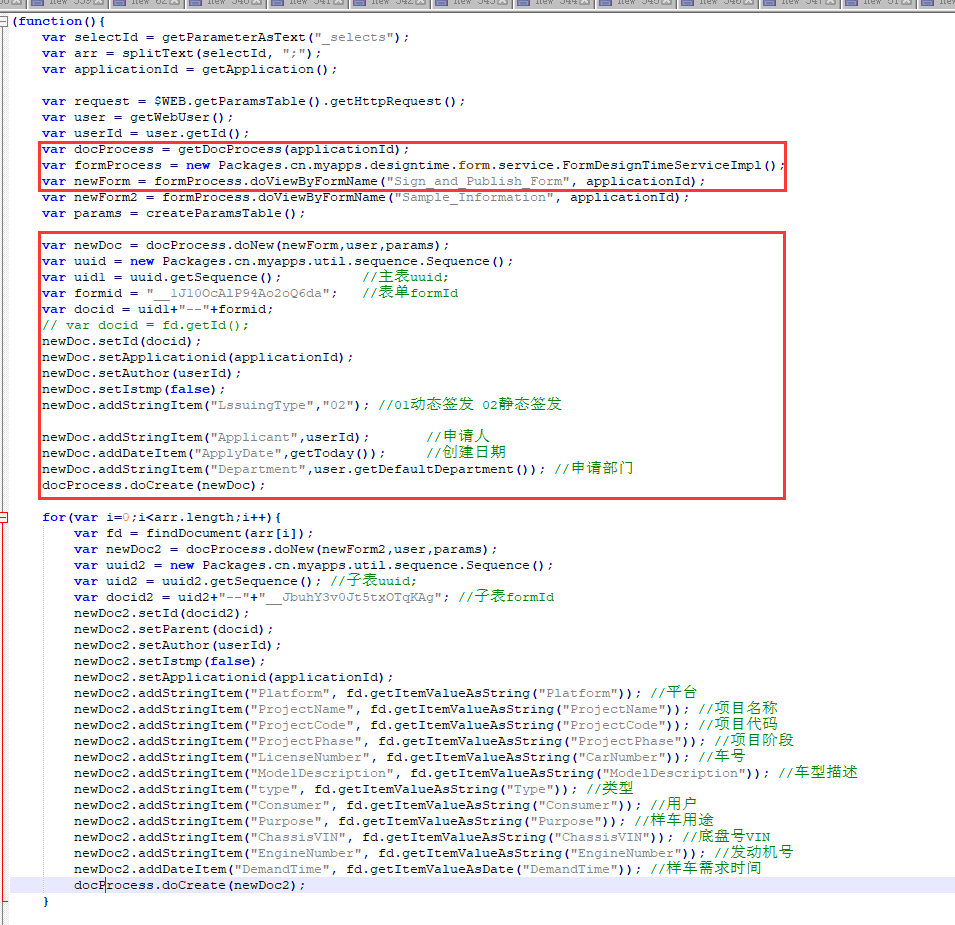This screenshot has height=925, width=955.
Task: Click the string "Sign_and_Publish_Form"
Action: 478,181
